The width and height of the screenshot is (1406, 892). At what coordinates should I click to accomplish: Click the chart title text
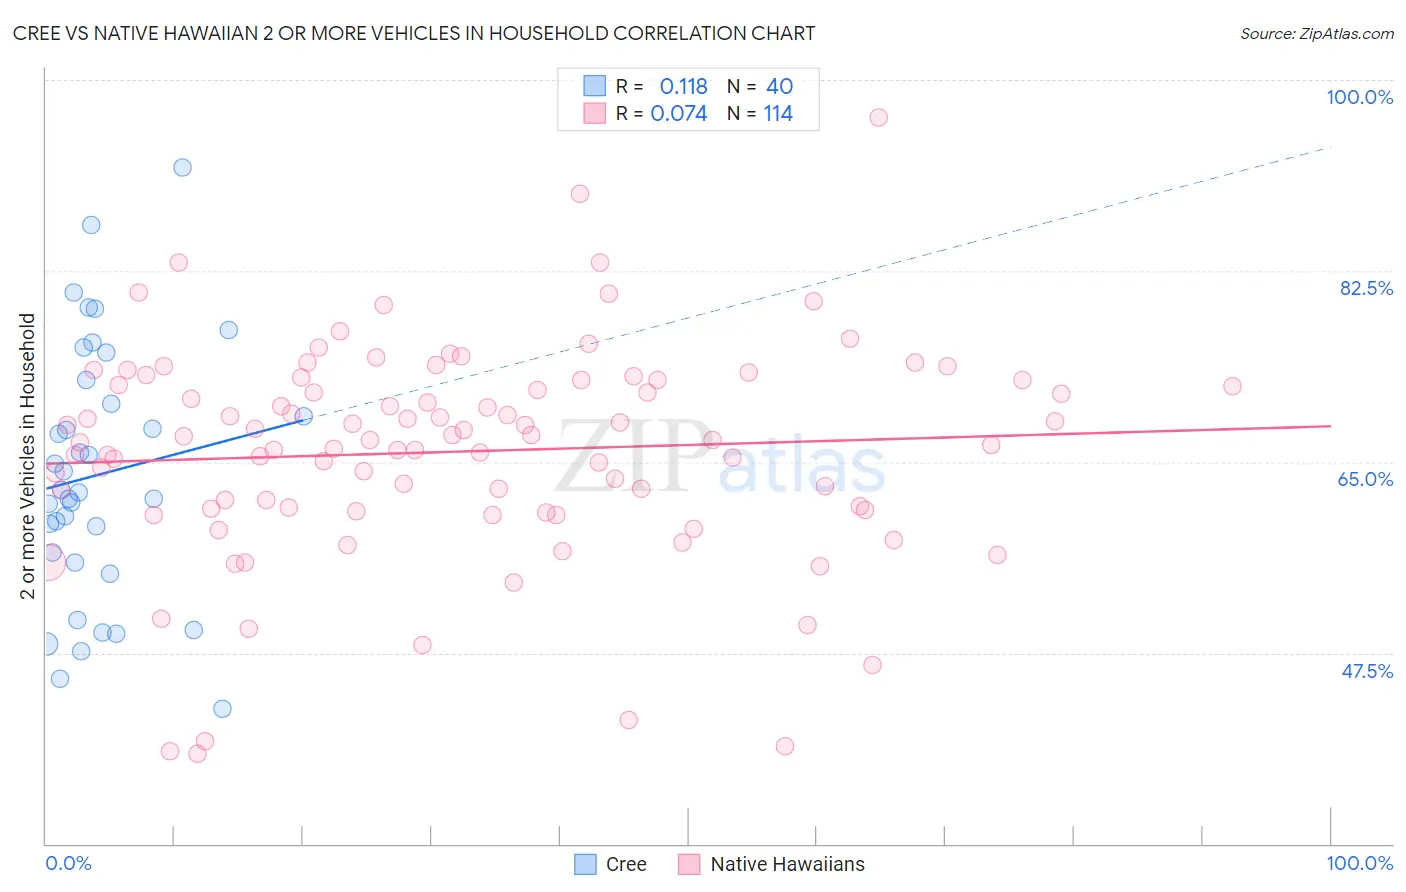point(414,33)
